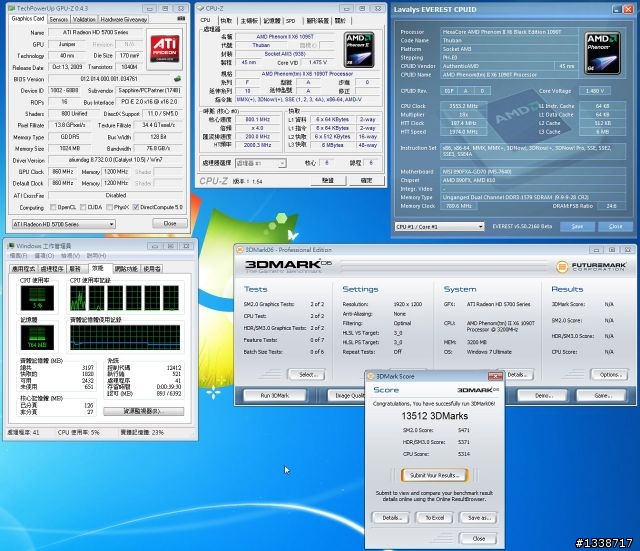
Task: Open the 選項(O) menu in Task Manager
Action: click(x=44, y=256)
